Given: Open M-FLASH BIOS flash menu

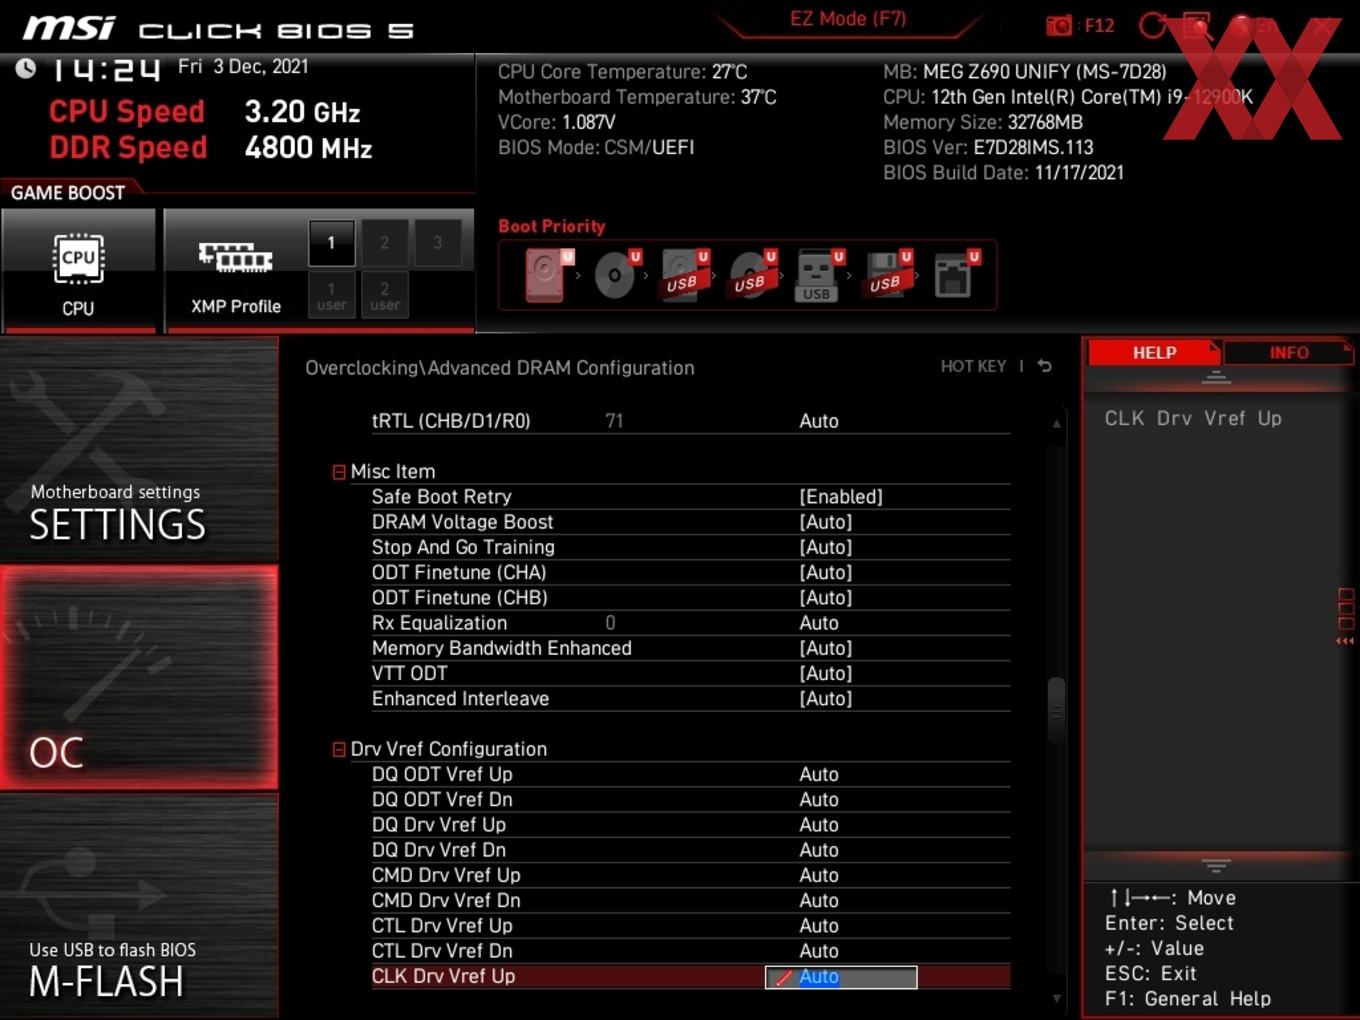Looking at the screenshot, I should 139,906.
